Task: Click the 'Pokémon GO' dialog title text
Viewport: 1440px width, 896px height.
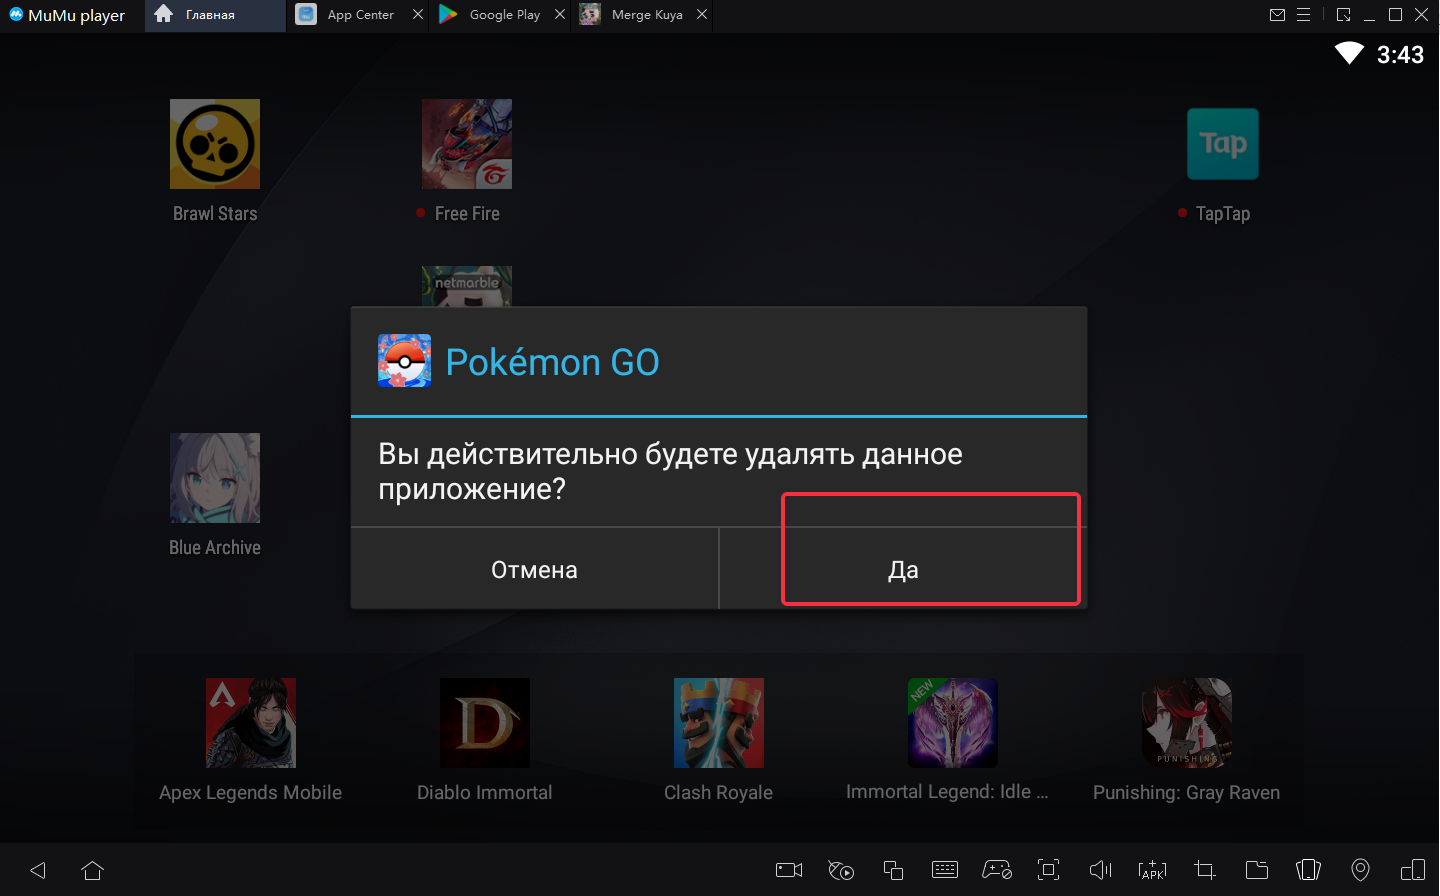Action: point(552,362)
